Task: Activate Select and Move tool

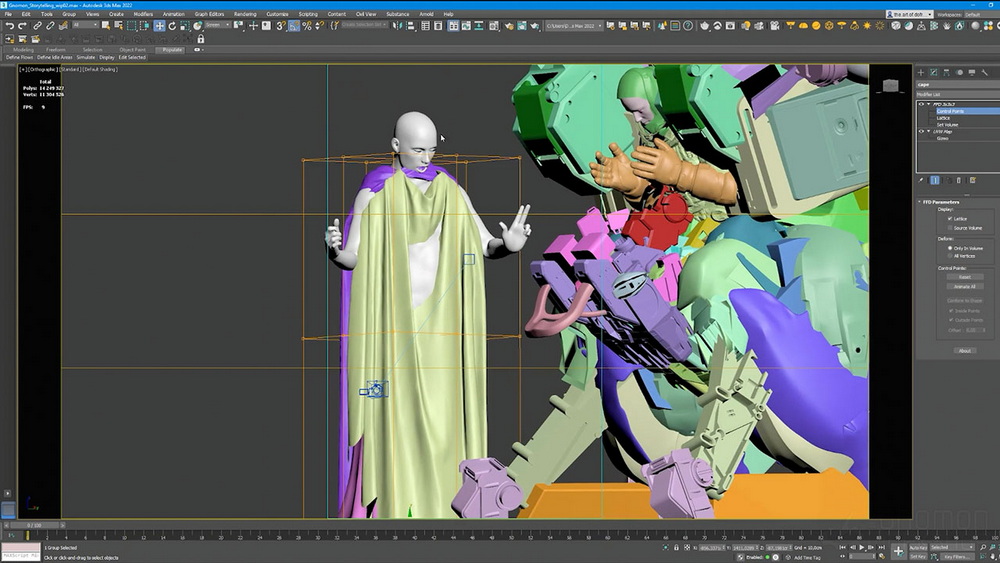Action: pyautogui.click(x=159, y=26)
